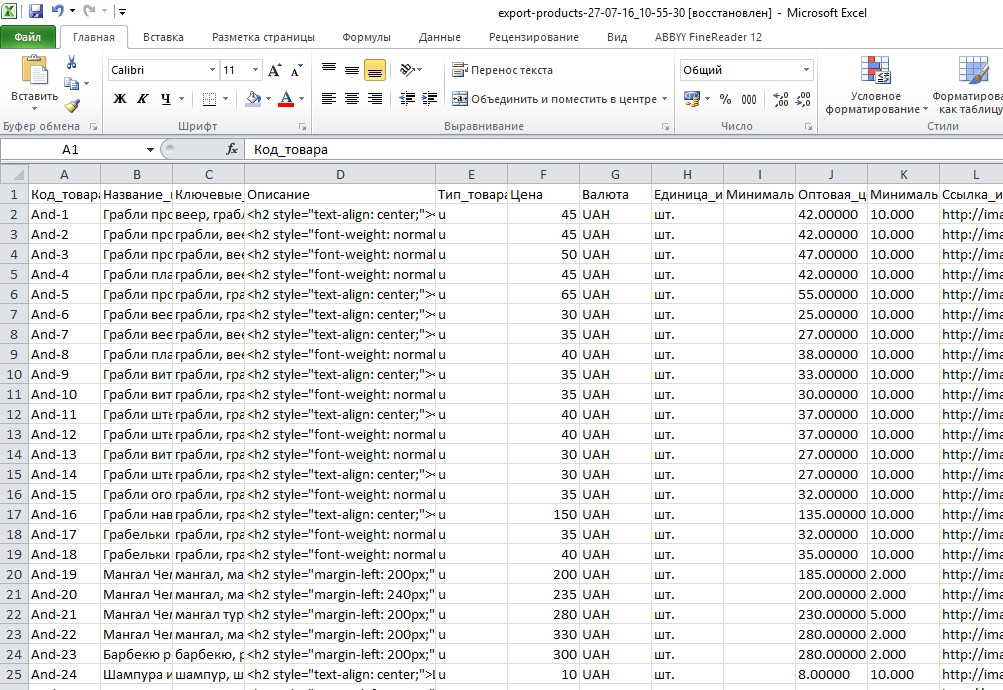This screenshot has width=1003, height=690.
Task: Increase the cell indent
Action: (429, 98)
